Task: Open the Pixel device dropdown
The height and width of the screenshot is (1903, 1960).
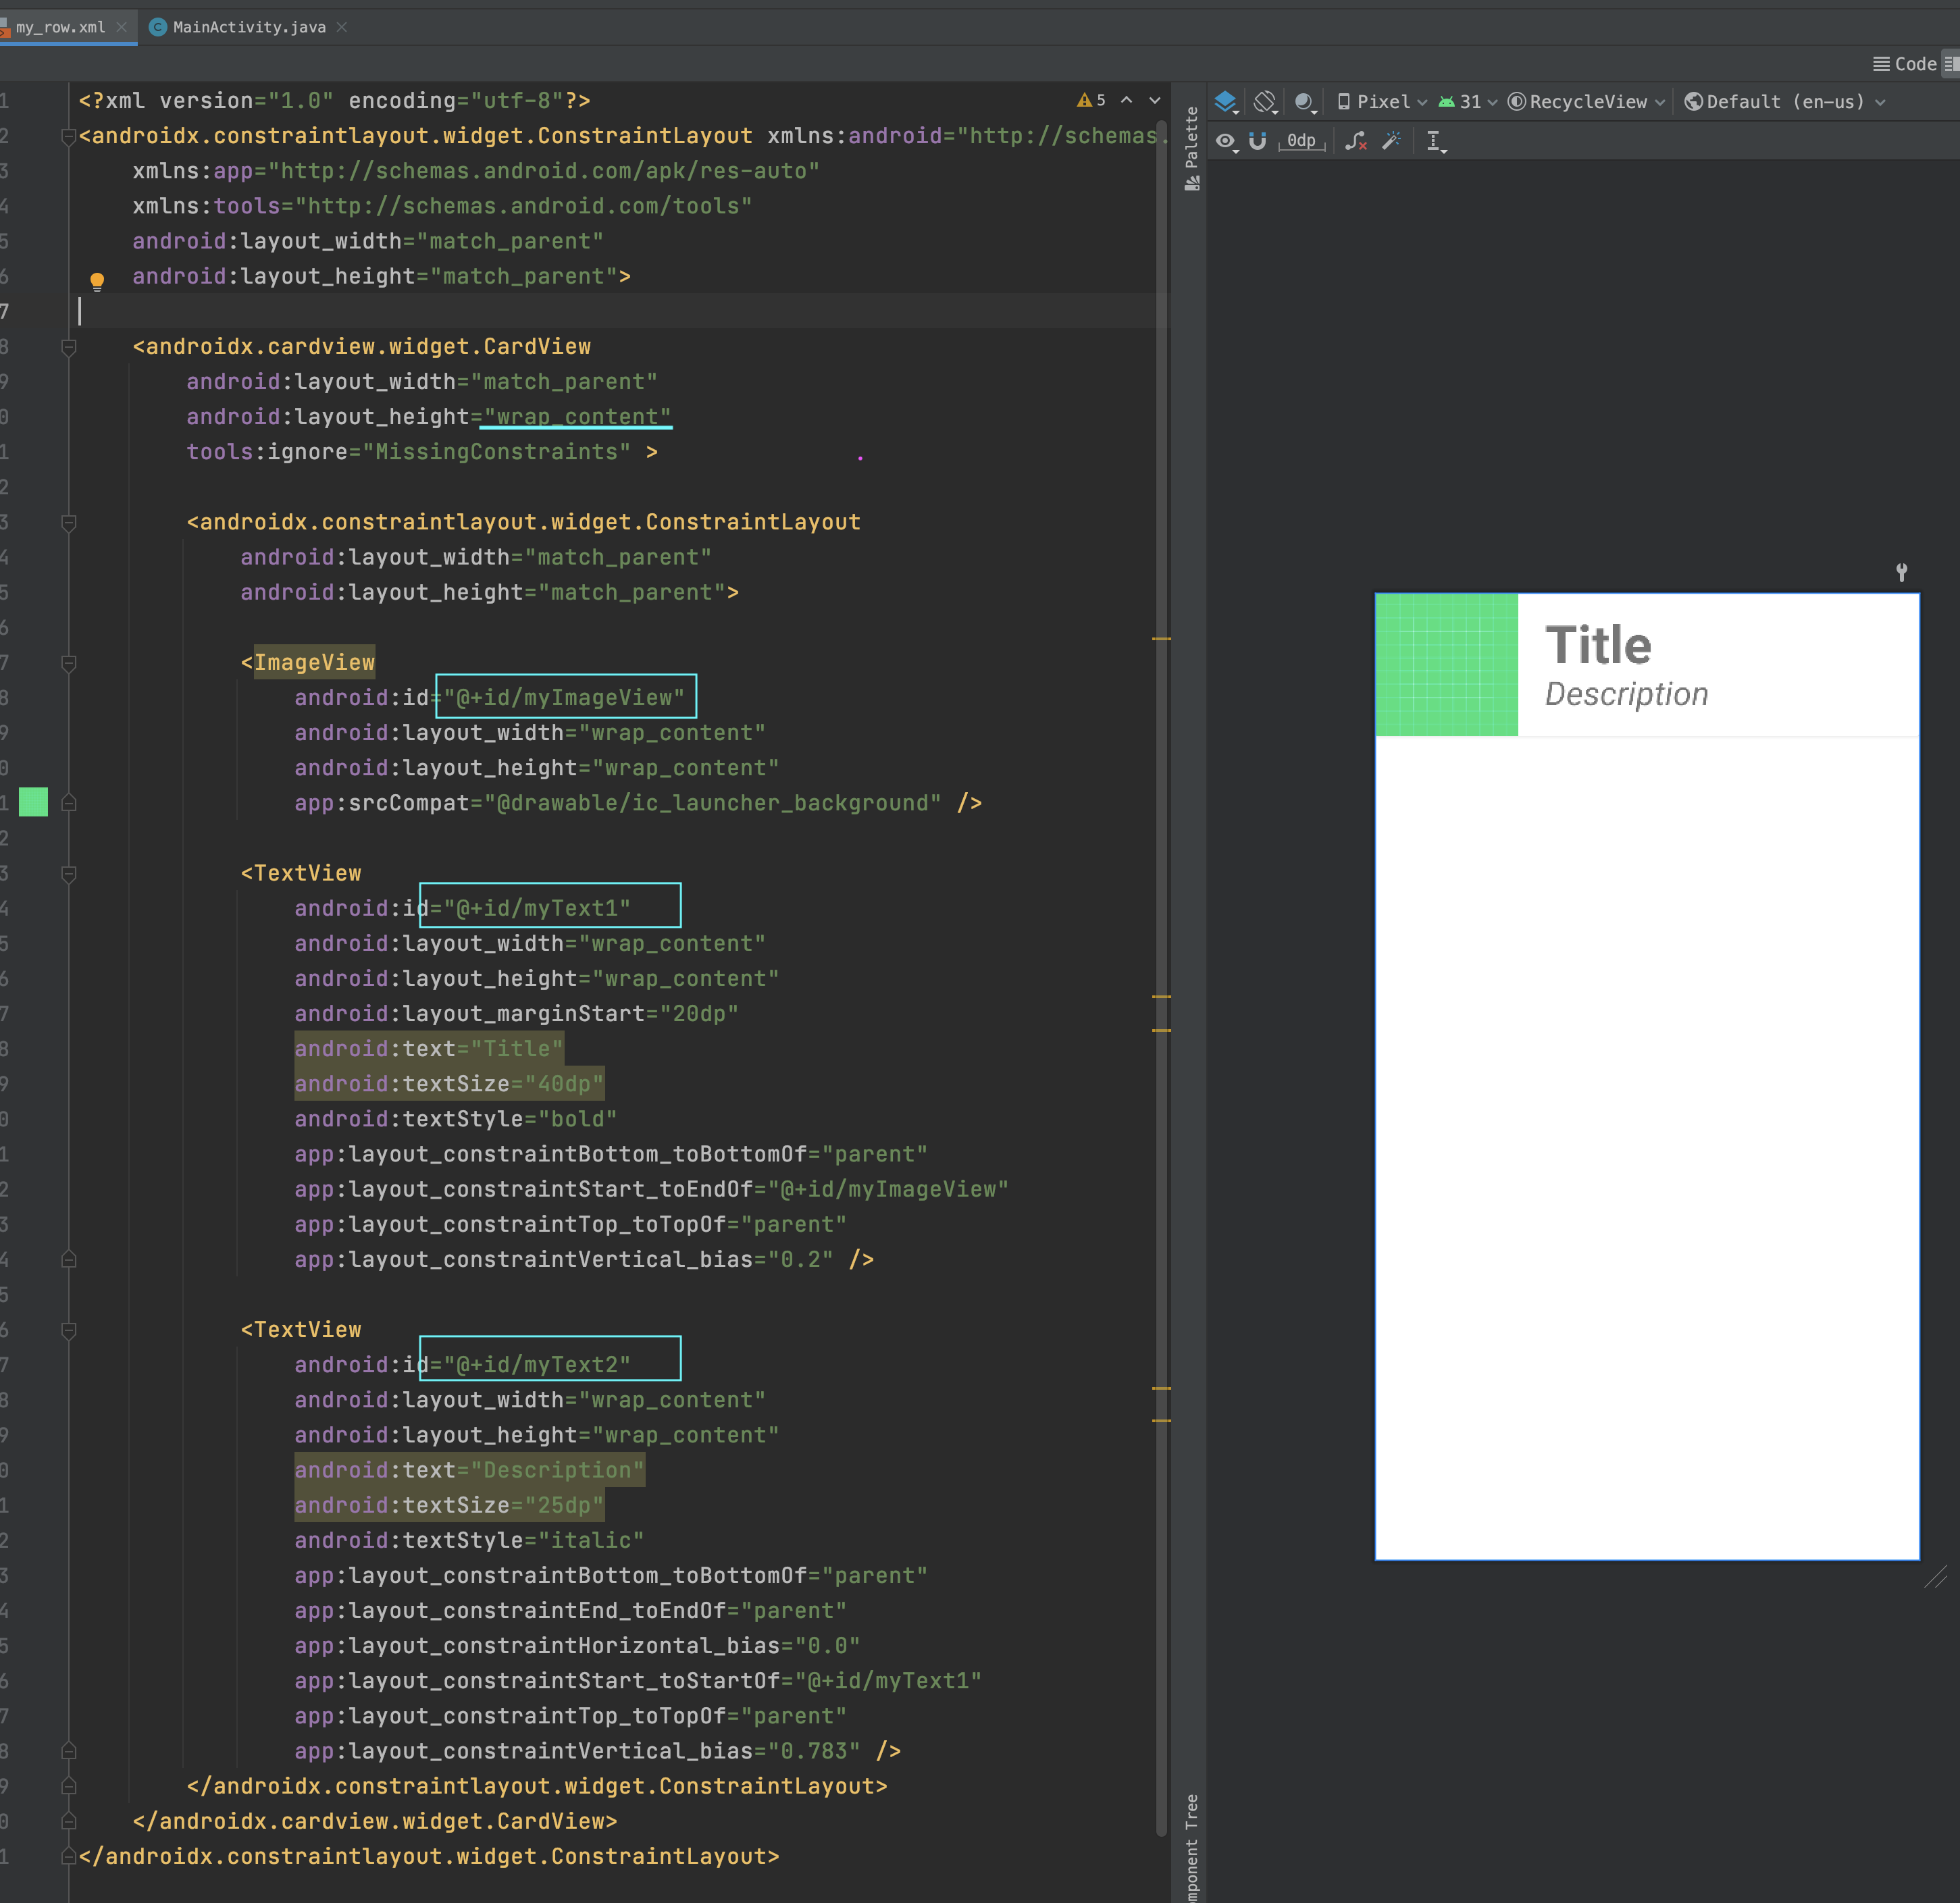Action: (1382, 102)
